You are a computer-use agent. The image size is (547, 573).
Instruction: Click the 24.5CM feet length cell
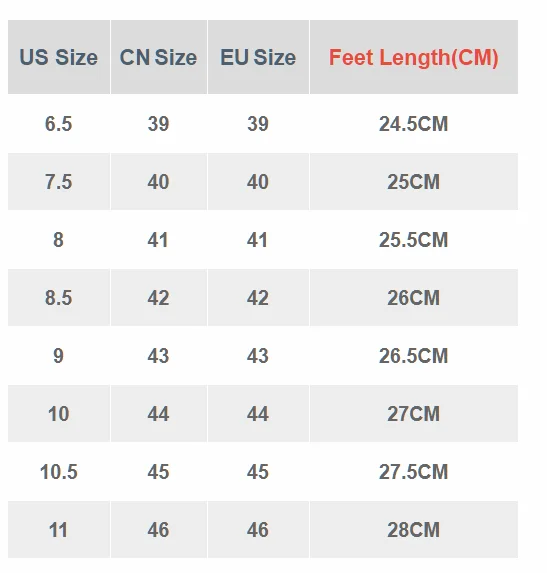[414, 124]
